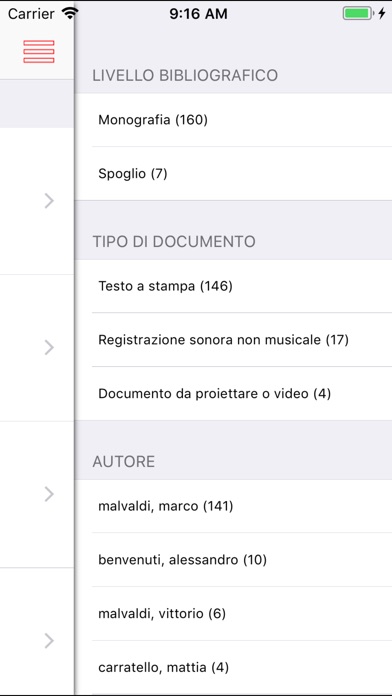Screen dimensions: 392x696
Task: Tap the 9:16 AM status bar clock
Action: click(x=198, y=14)
